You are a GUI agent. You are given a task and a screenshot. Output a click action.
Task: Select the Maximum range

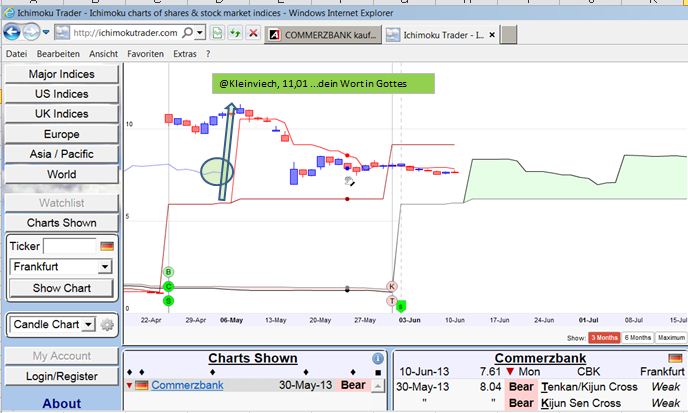(671, 338)
